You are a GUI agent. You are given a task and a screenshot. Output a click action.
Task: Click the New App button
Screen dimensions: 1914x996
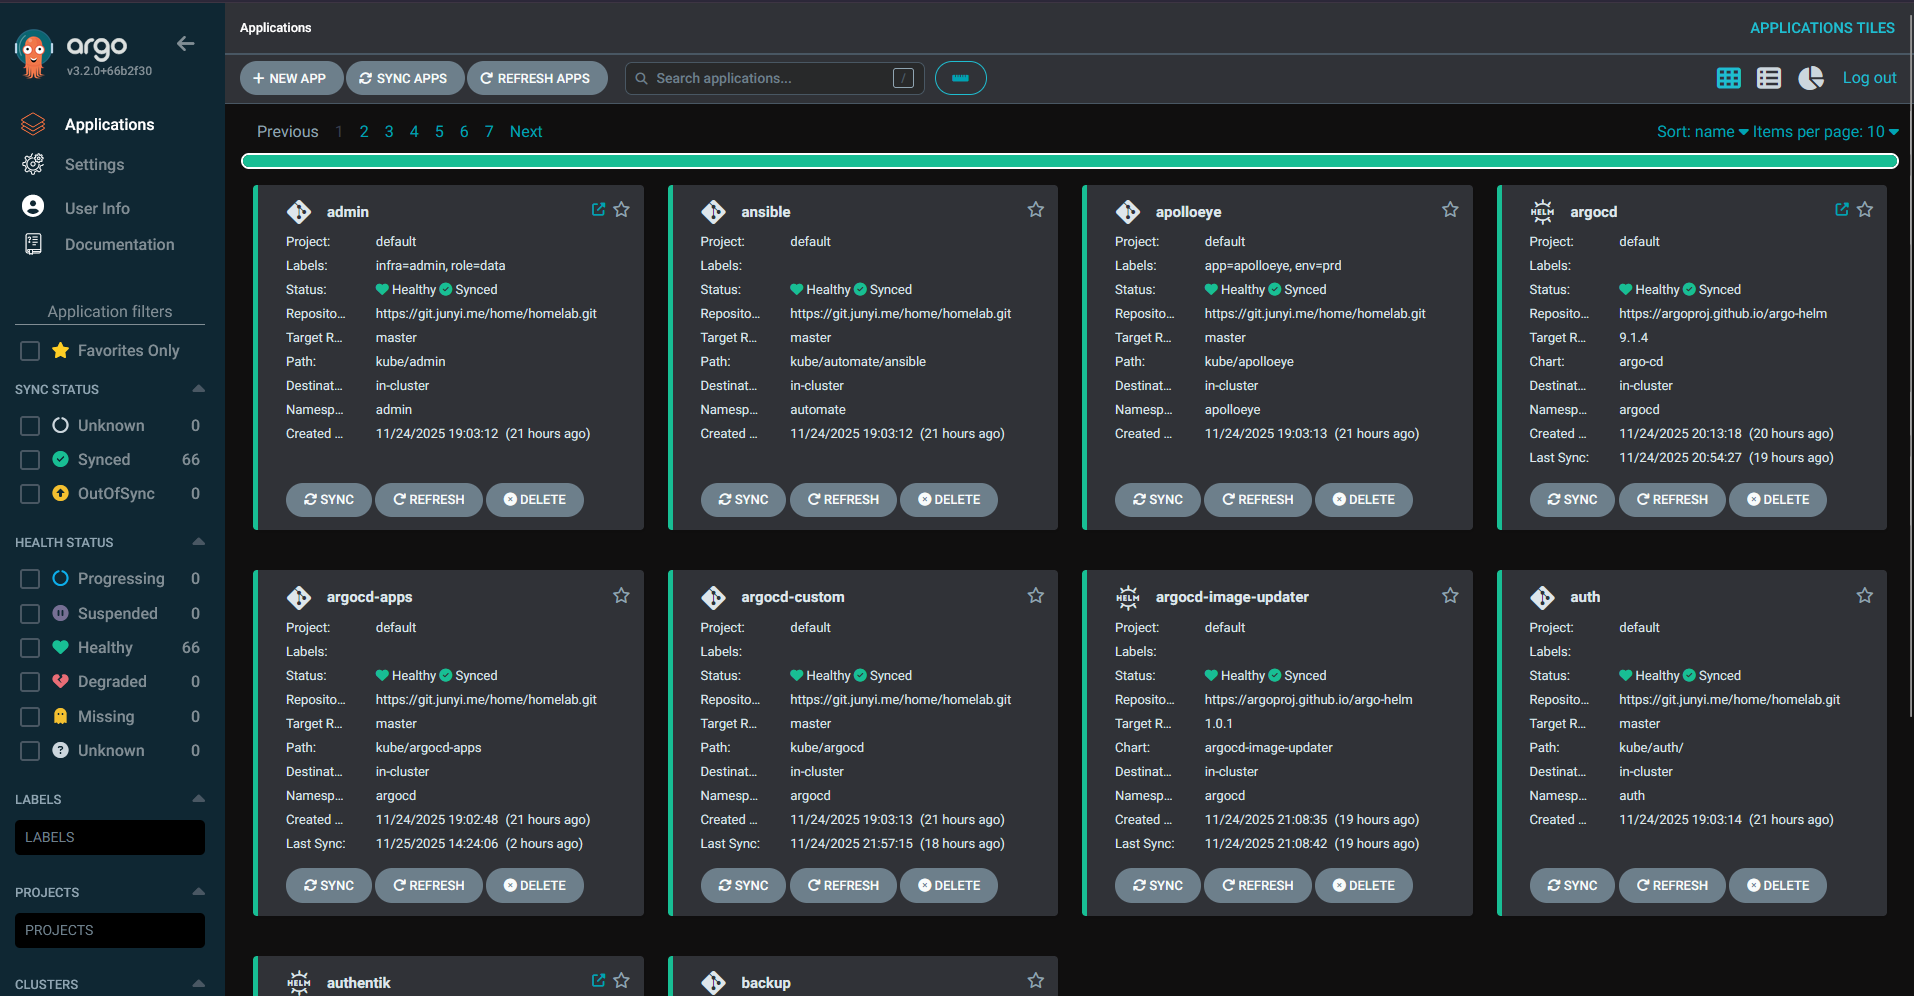(x=290, y=78)
